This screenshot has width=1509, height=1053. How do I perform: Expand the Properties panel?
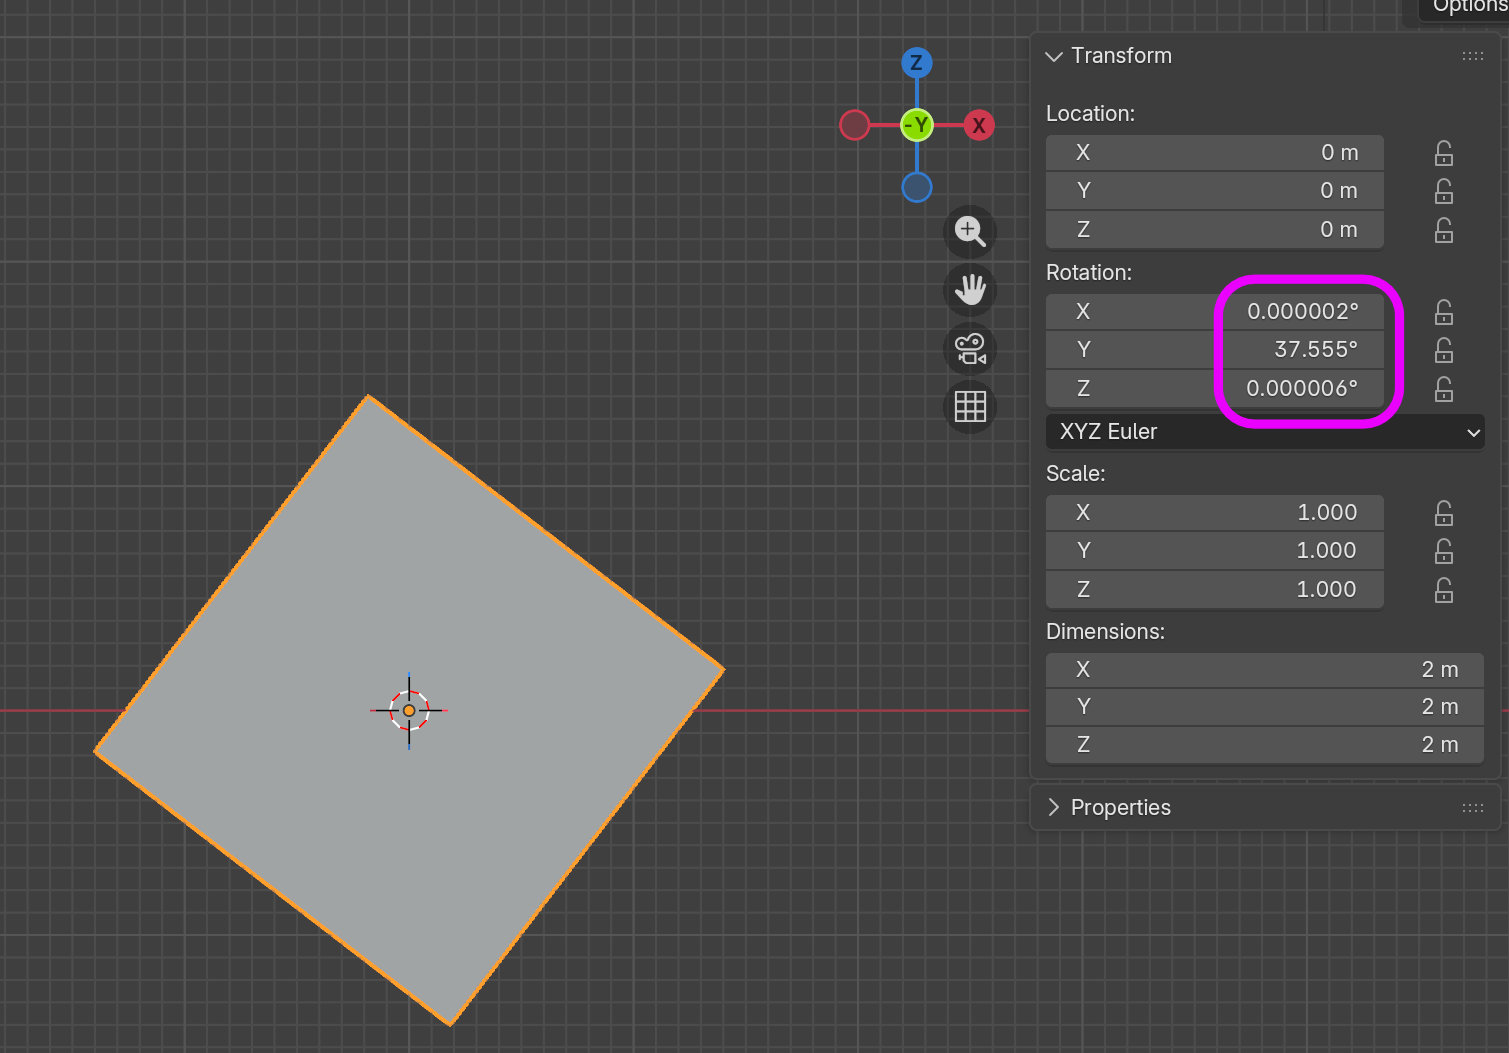pos(1054,807)
